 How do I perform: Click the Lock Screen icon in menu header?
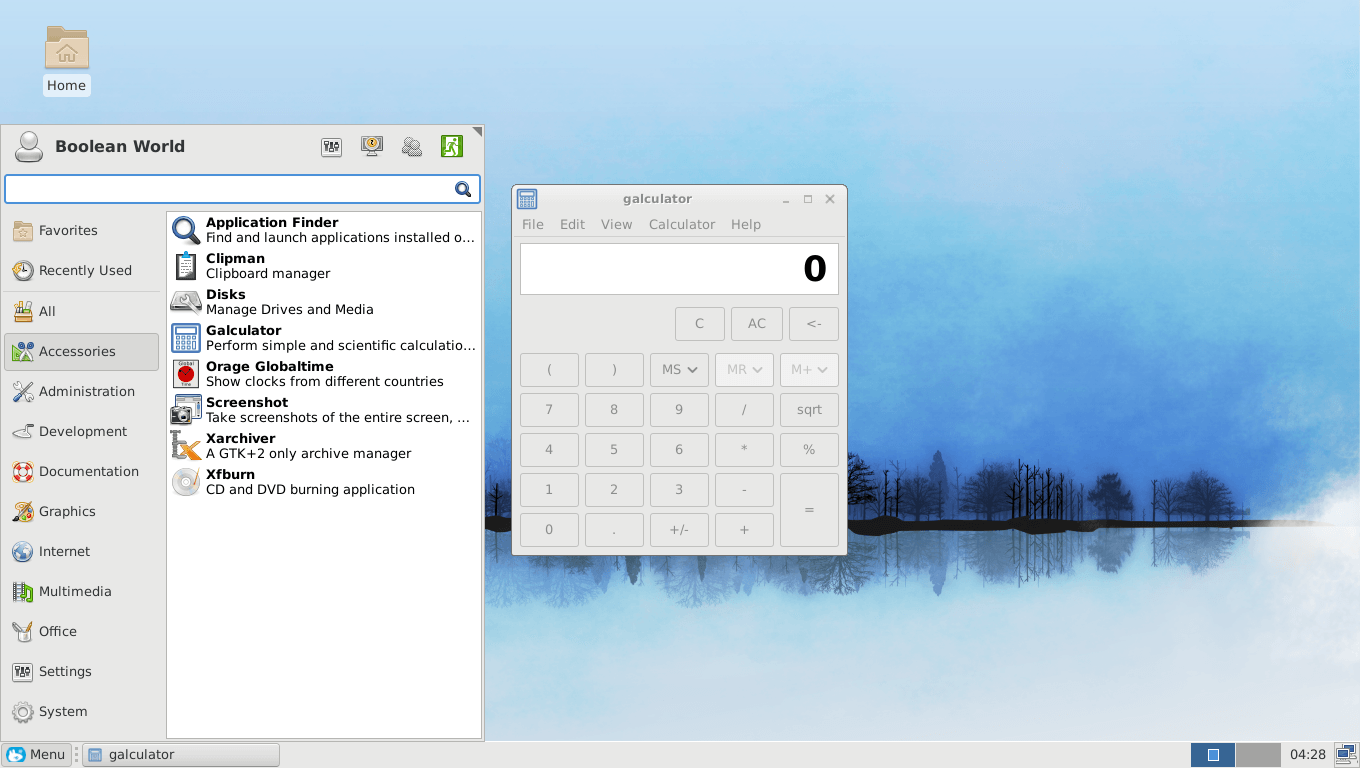click(372, 147)
